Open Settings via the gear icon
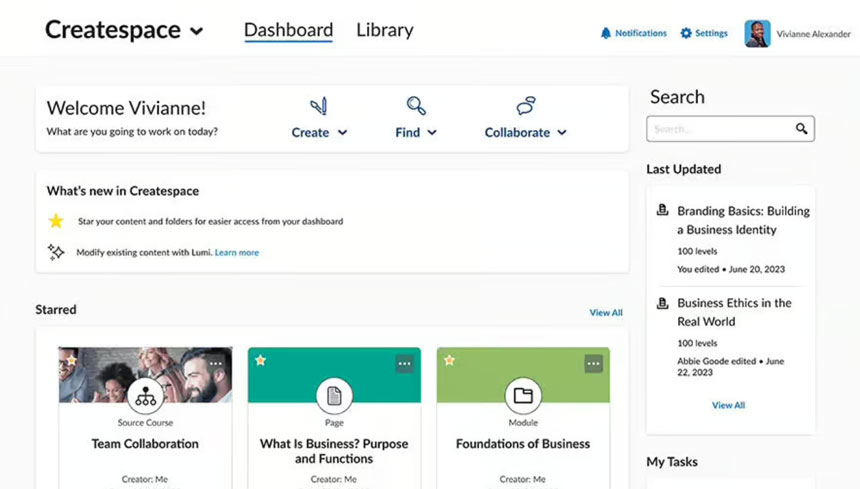Viewport: 860px width, 489px height. (686, 33)
